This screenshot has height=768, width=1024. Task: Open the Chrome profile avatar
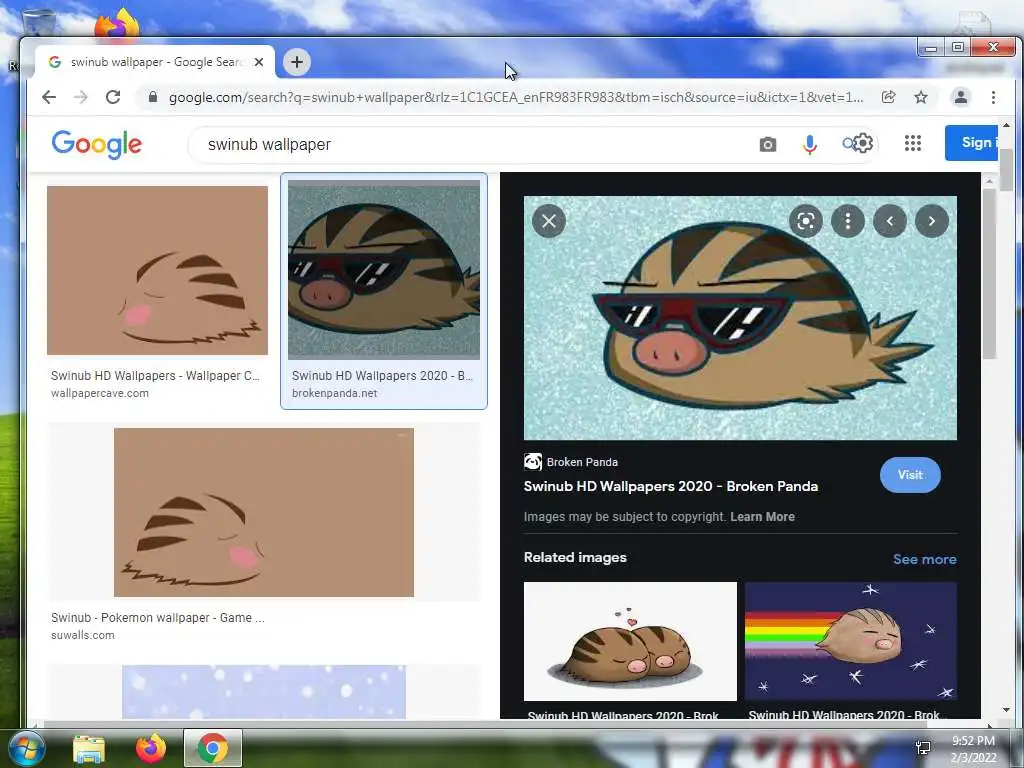click(x=961, y=97)
